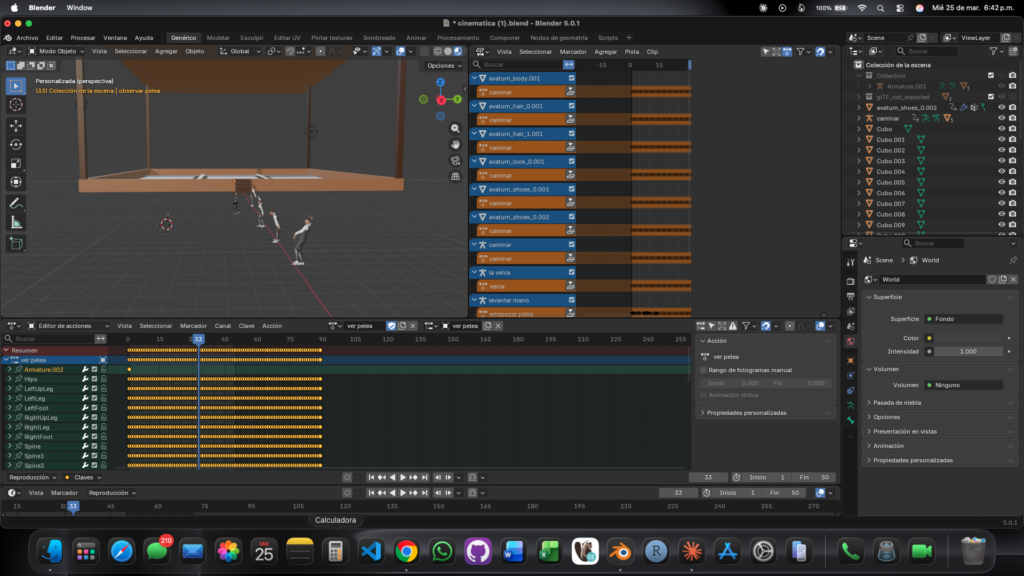Click the Add Cube tool icon
This screenshot has width=1024, height=576.
coord(16,243)
